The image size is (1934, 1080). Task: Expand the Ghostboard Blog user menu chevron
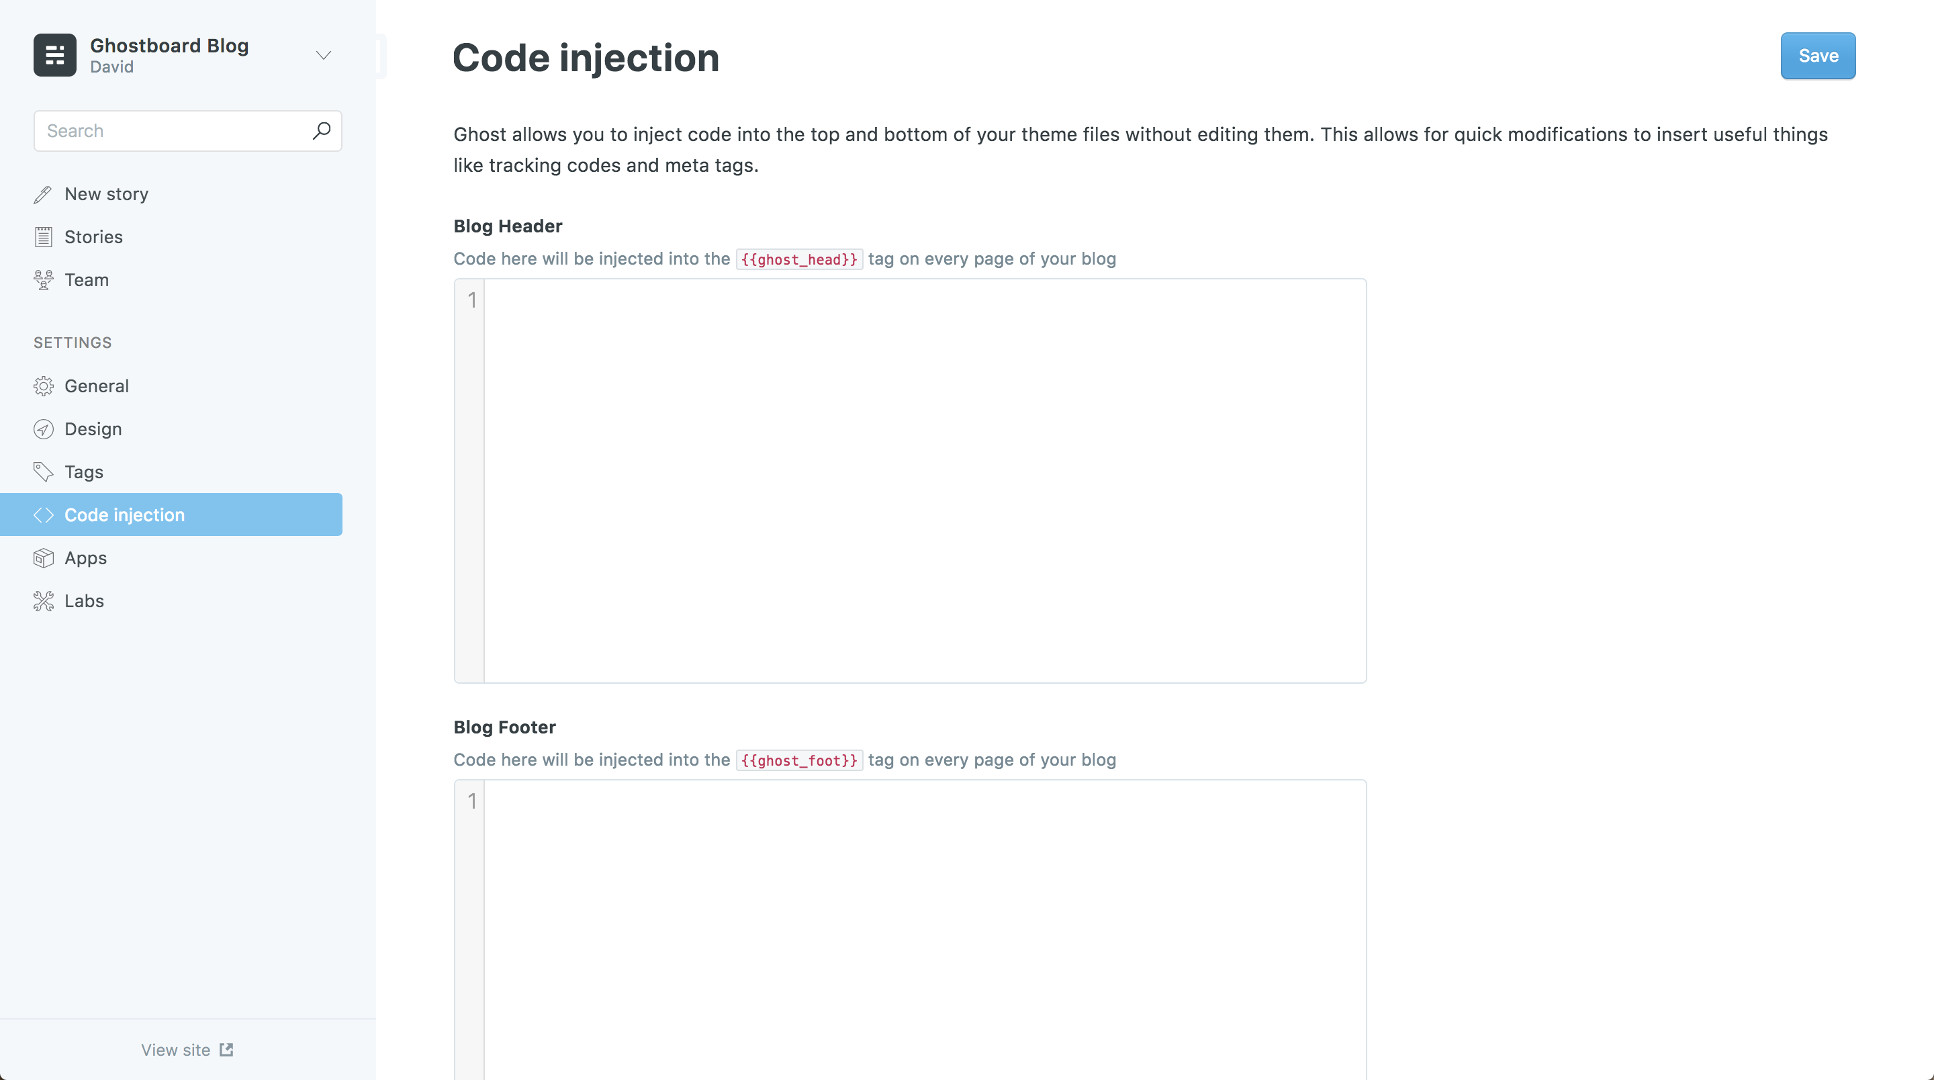(x=323, y=55)
